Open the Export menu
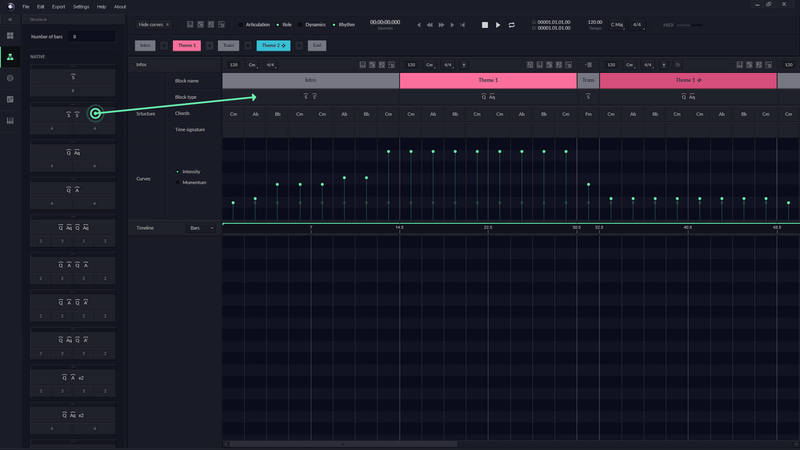 tap(59, 7)
